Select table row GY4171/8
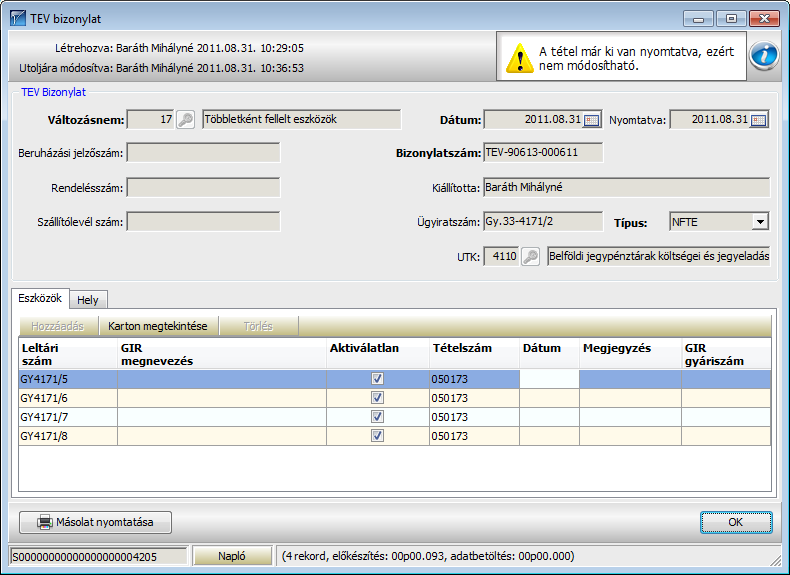Image resolution: width=790 pixels, height=575 pixels. pyautogui.click(x=394, y=436)
